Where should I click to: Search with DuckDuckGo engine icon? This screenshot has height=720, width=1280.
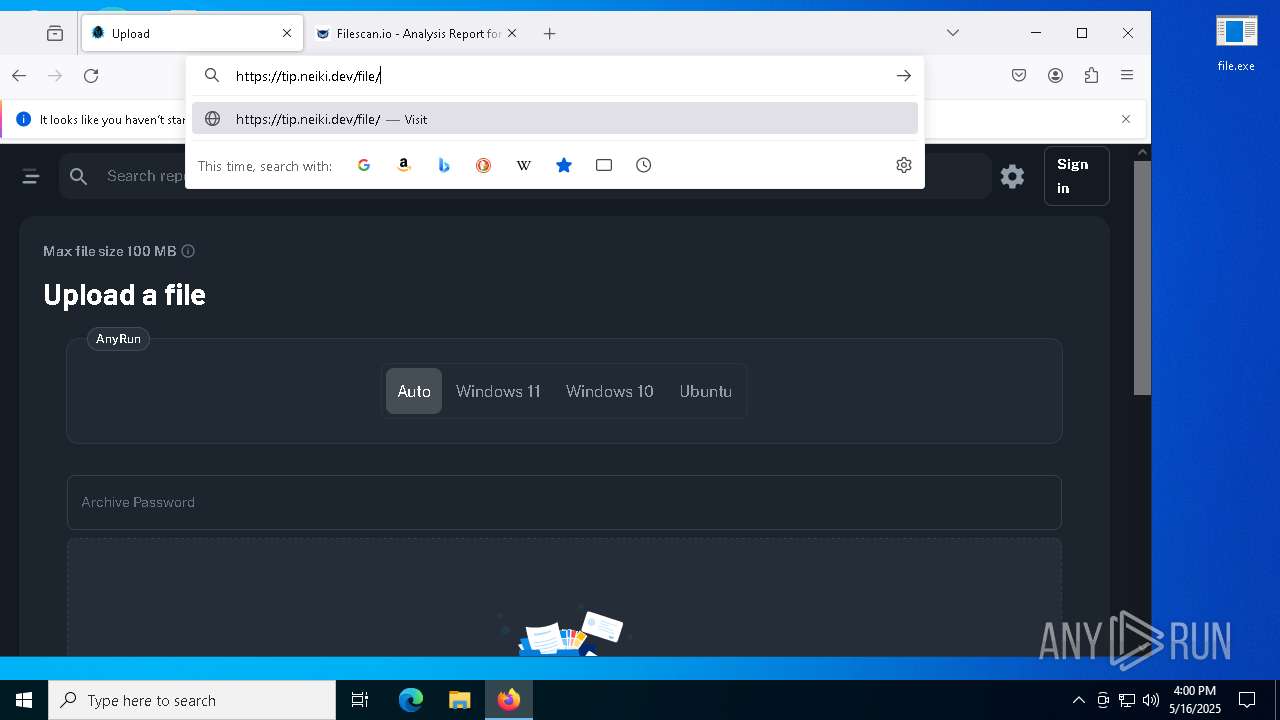[x=483, y=165]
